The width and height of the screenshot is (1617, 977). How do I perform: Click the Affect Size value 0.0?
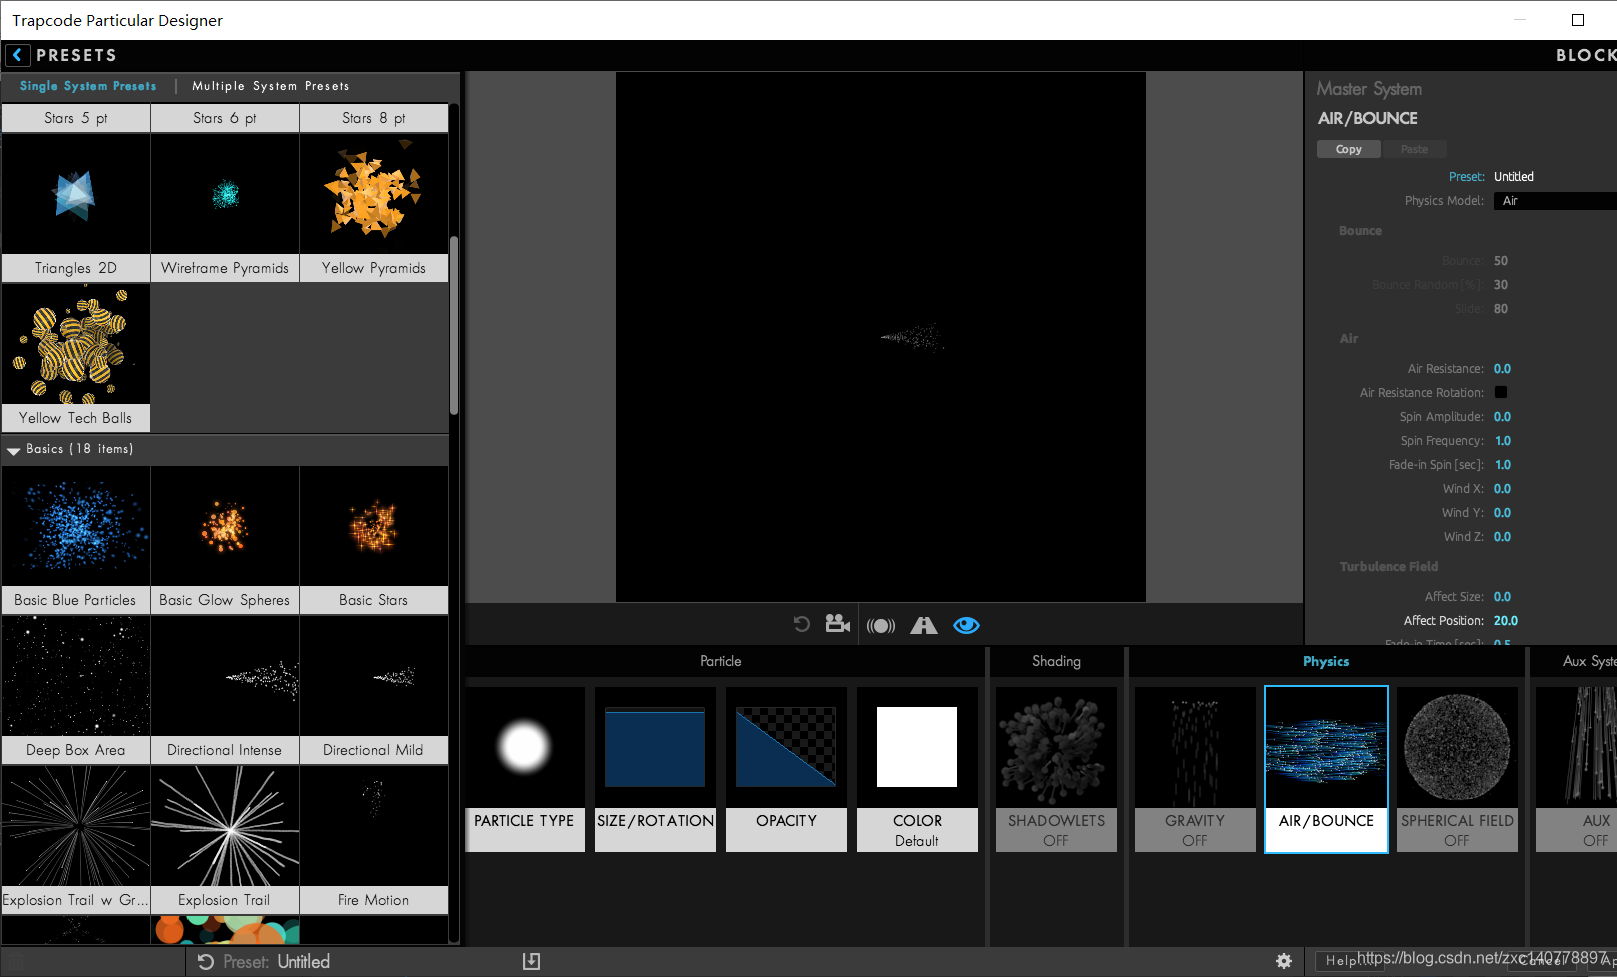(x=1502, y=597)
